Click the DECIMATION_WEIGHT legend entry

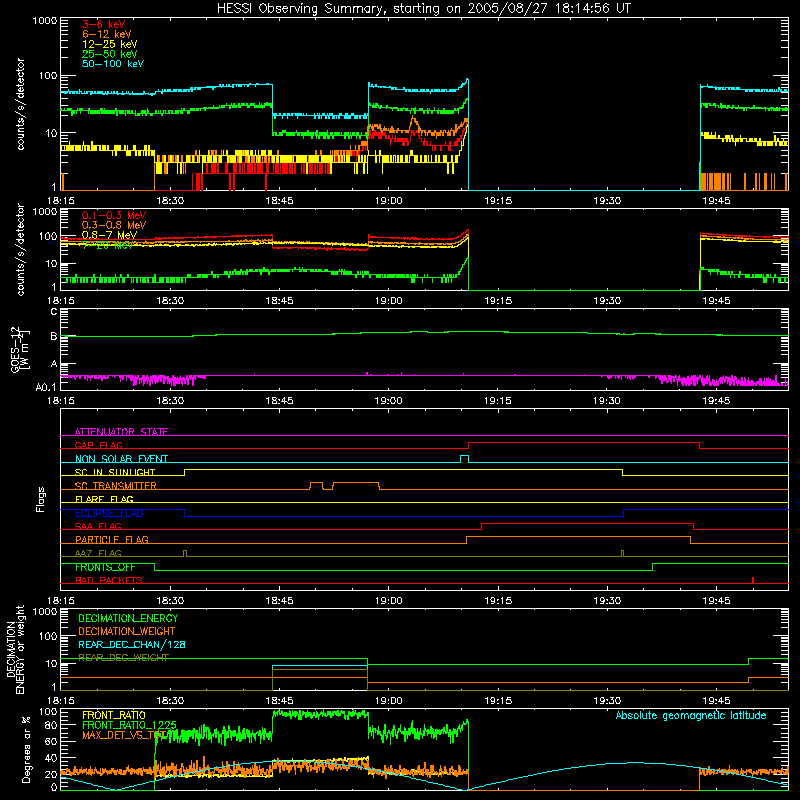pyautogui.click(x=127, y=632)
